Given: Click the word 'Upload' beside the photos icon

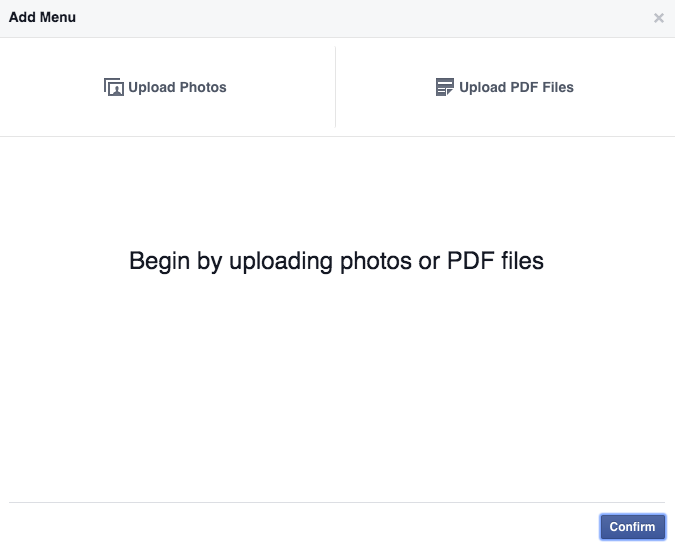Looking at the screenshot, I should point(152,88).
